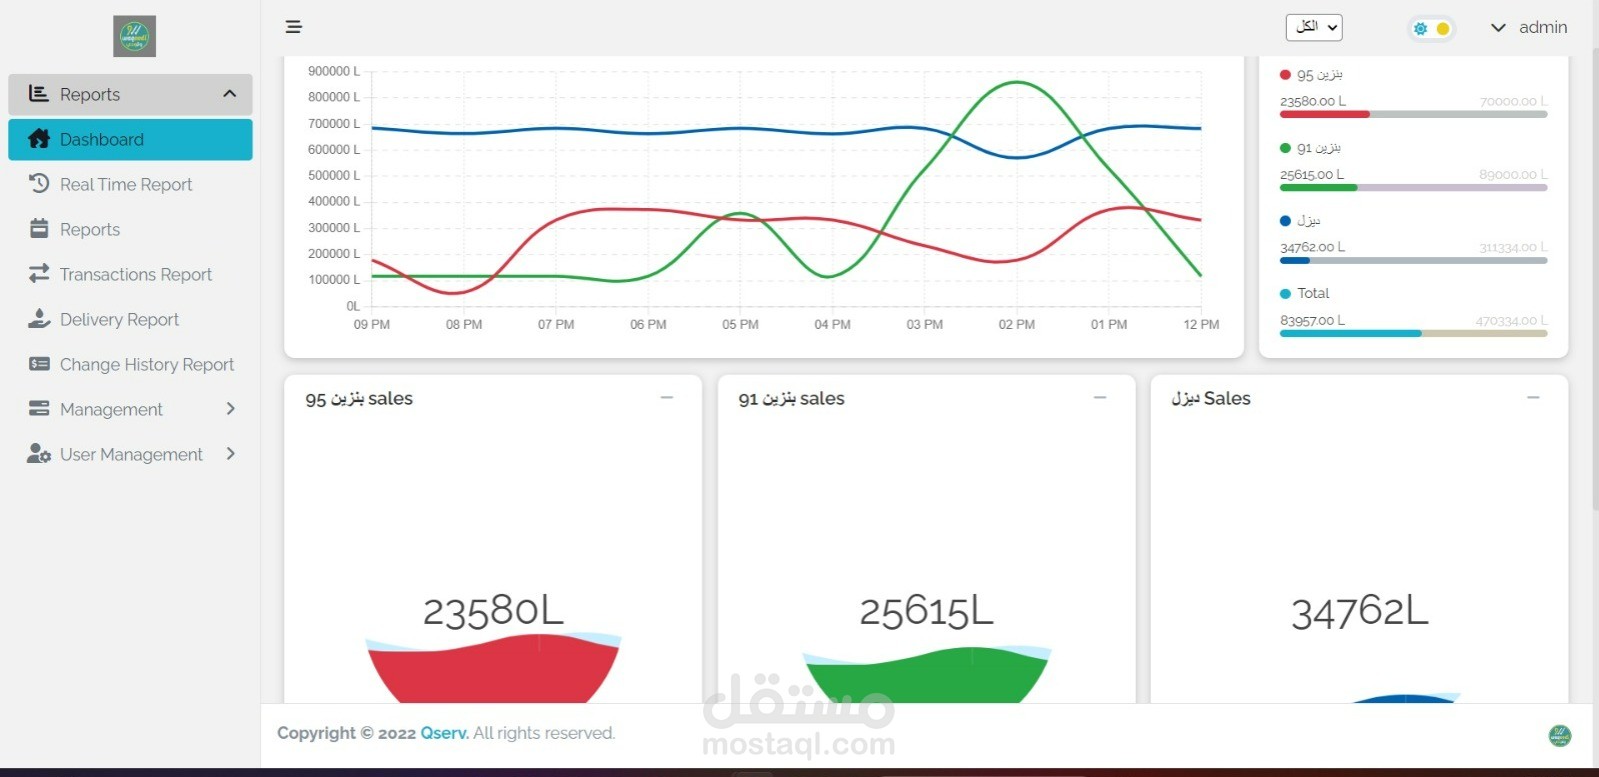The height and width of the screenshot is (777, 1599).
Task: Click the Management menu label
Action: click(111, 409)
